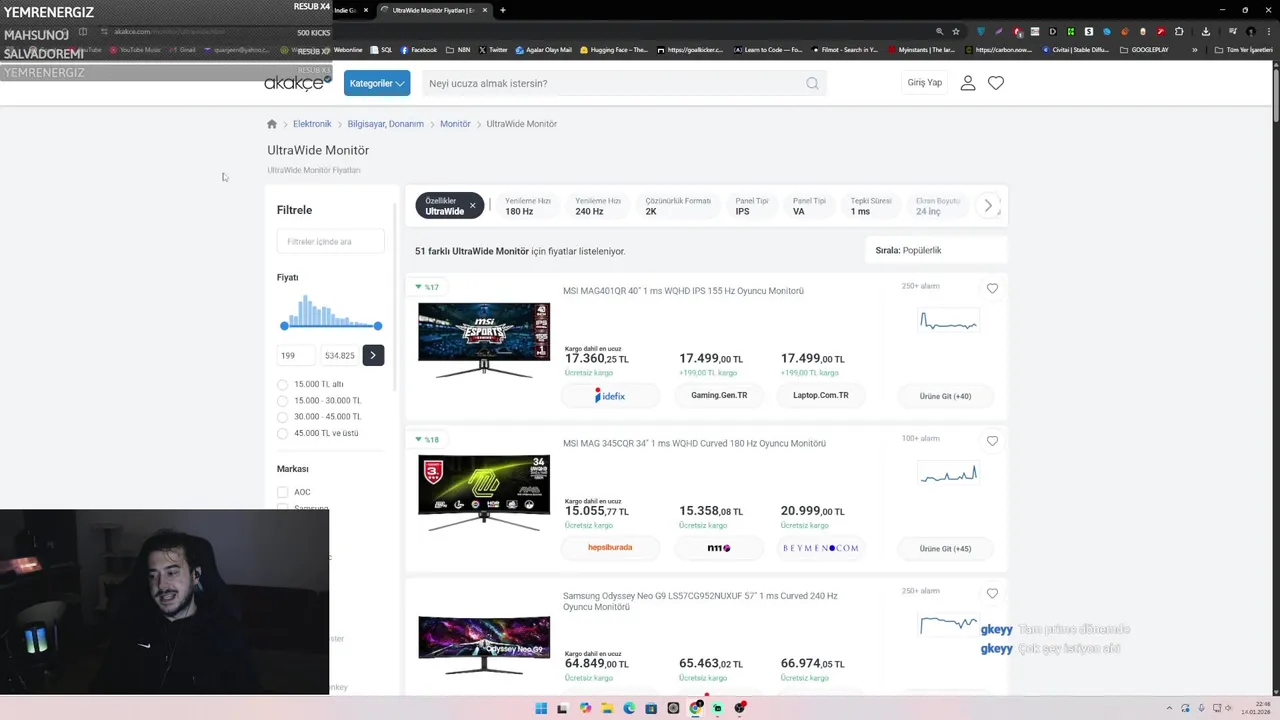Open Twitter bookmark
This screenshot has width=1280, height=720.
tap(493, 50)
